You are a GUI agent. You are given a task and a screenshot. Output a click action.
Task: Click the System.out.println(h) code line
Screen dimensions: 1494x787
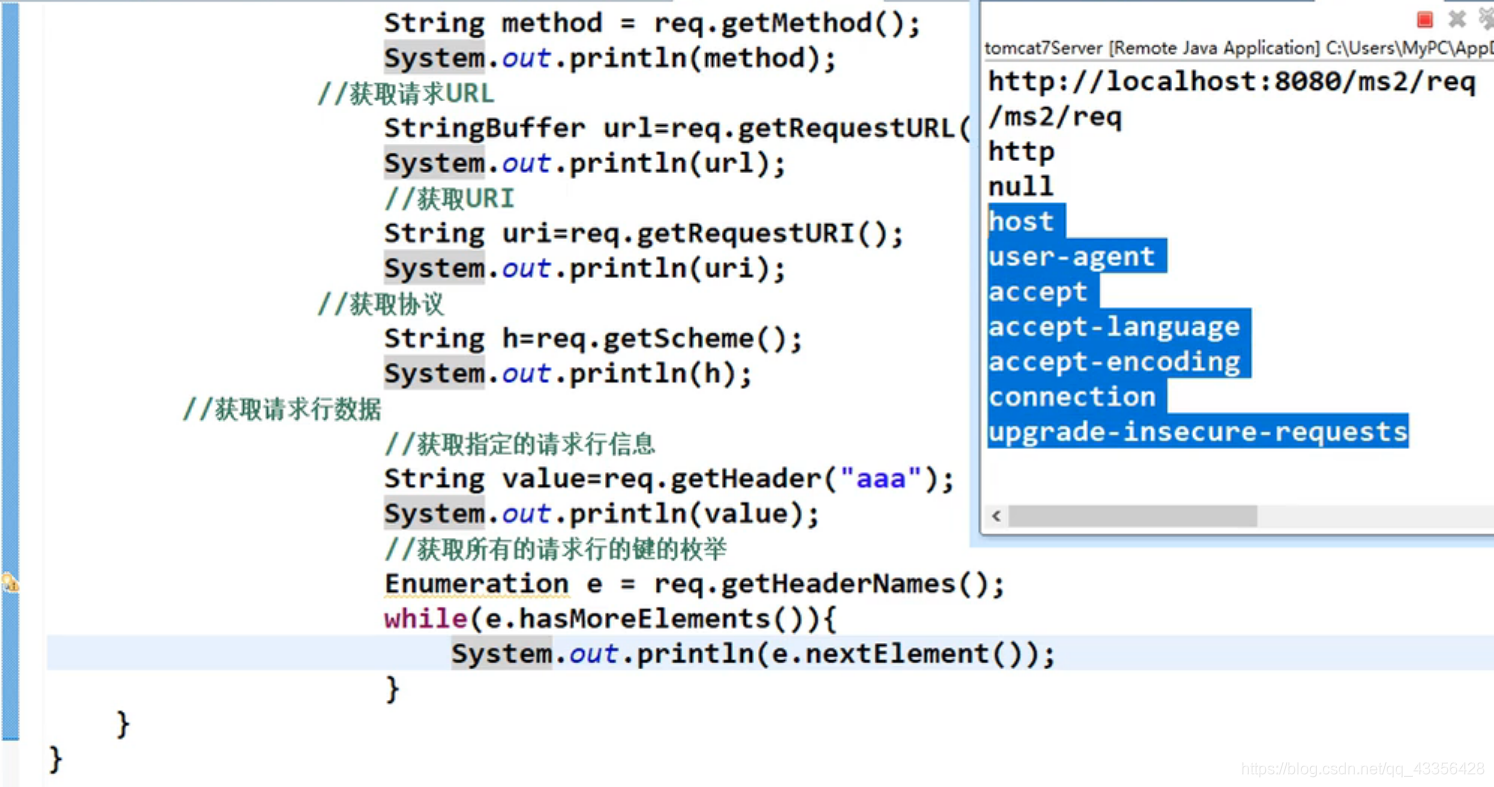point(568,373)
